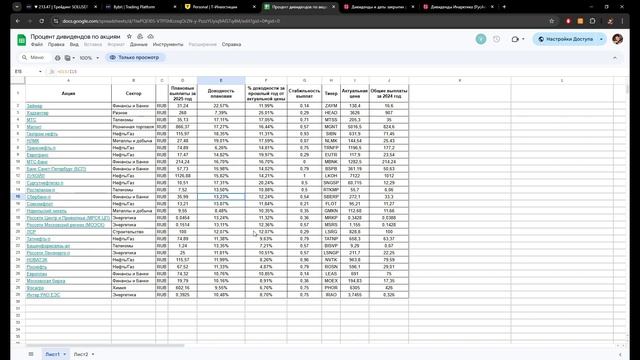Click the Доходность плановая header cell
640x360 pixels.
point(221,93)
